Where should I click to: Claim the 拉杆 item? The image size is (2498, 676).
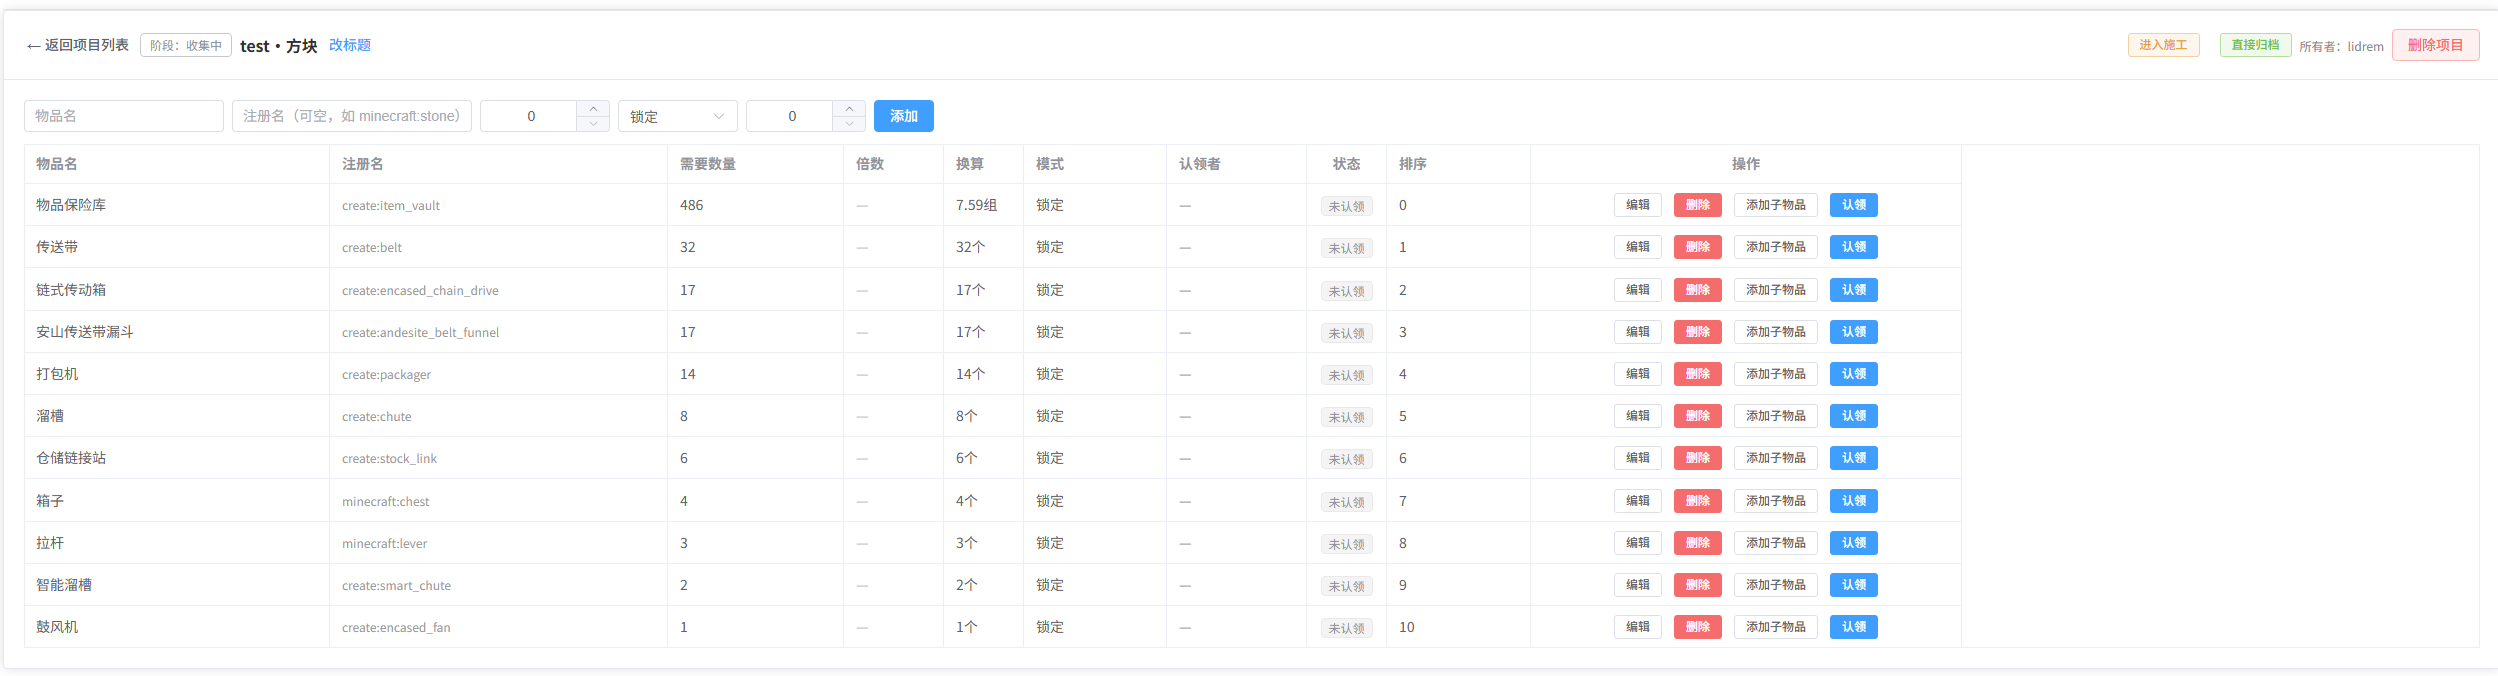click(1854, 543)
